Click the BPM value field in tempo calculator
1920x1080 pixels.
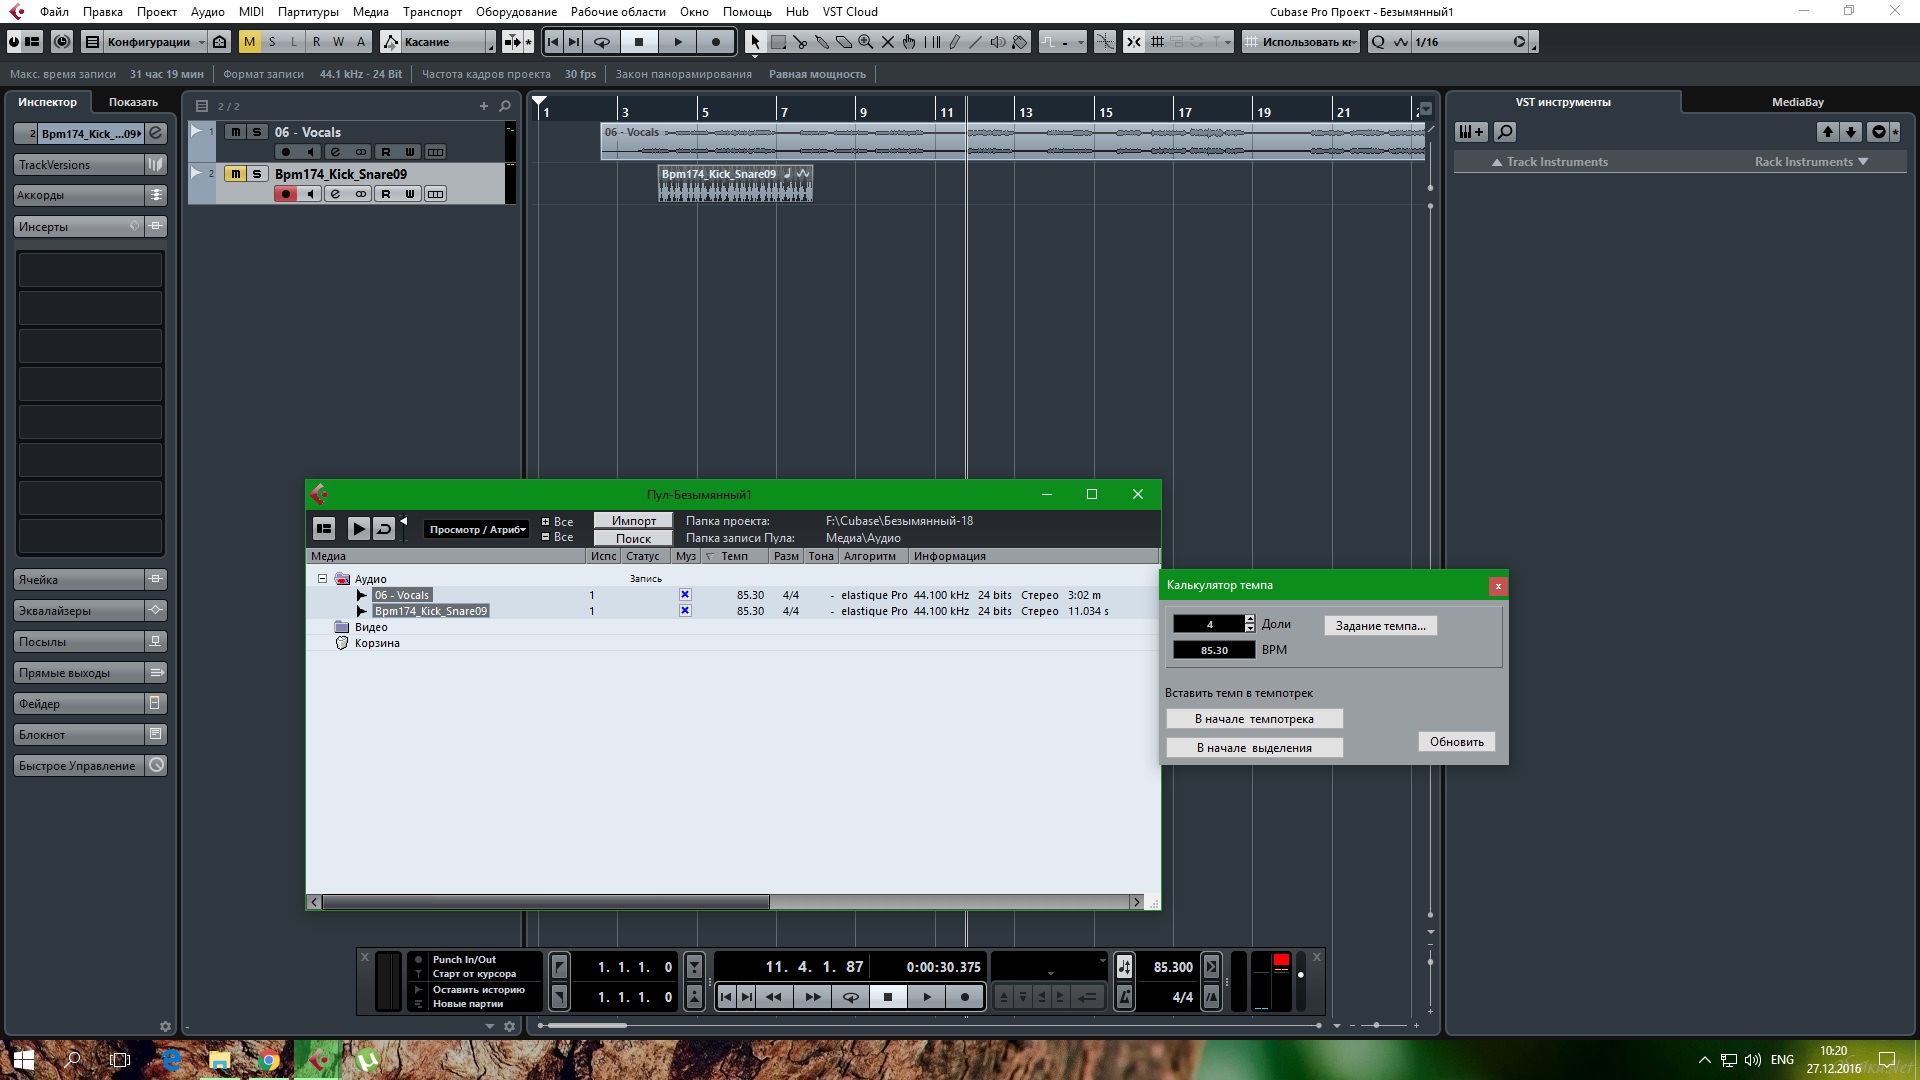pos(1213,650)
